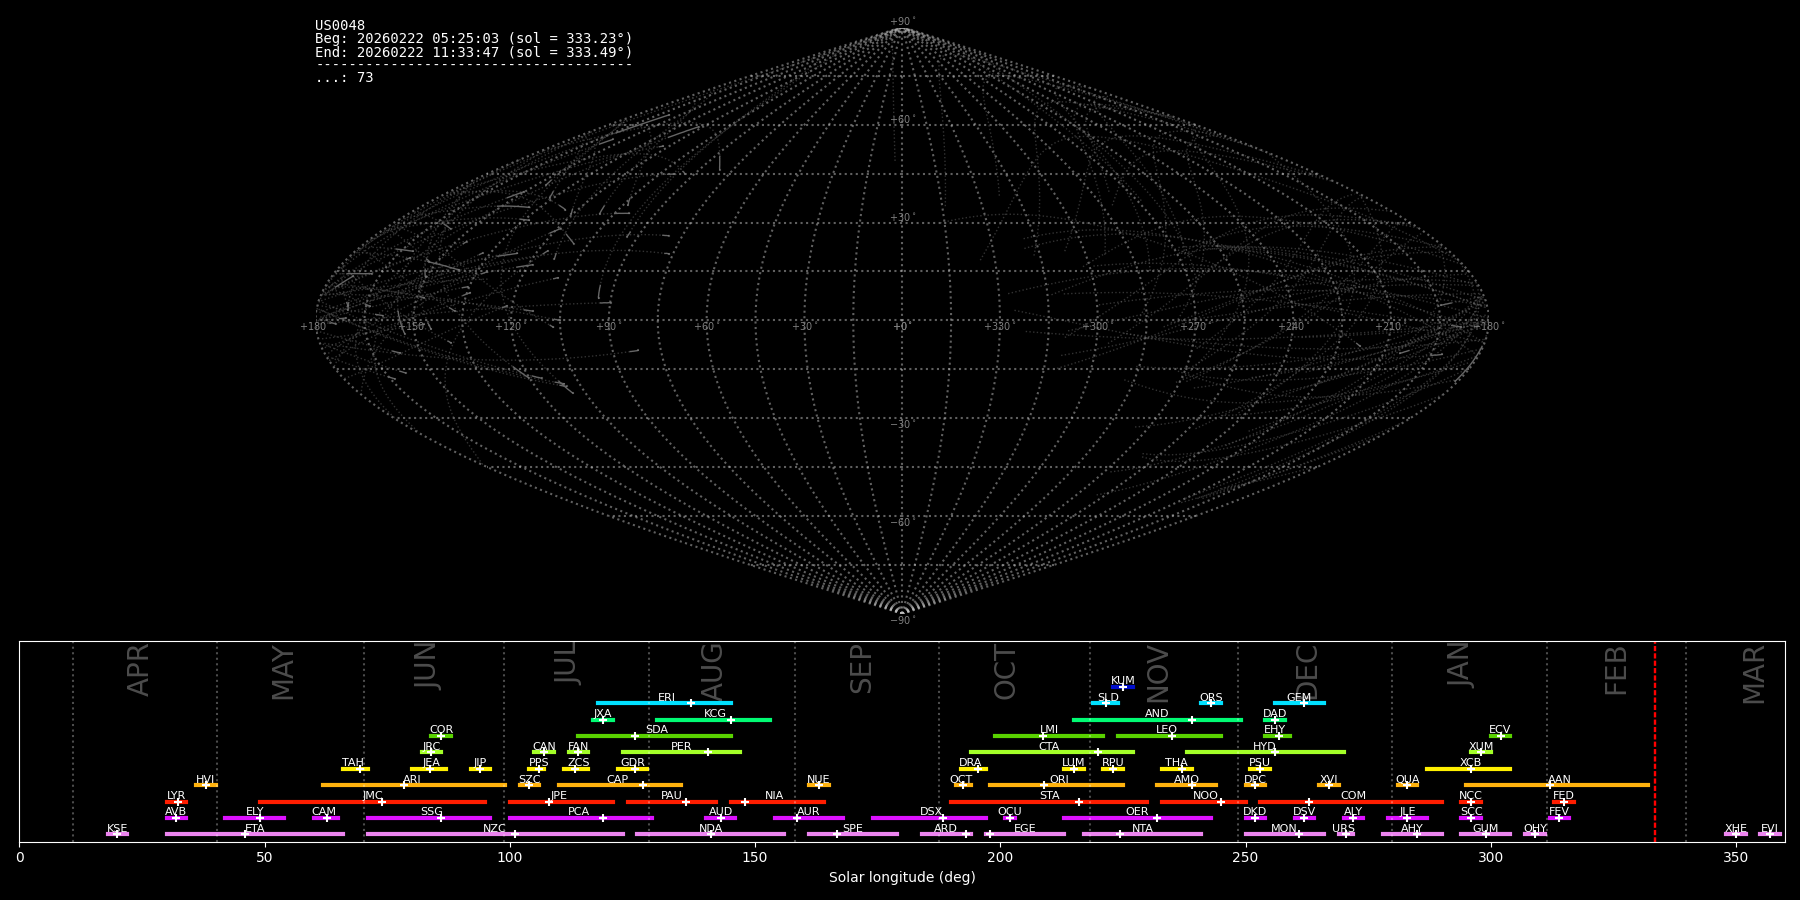Image resolution: width=1800 pixels, height=900 pixels.
Task: Select the orange ARI activity bar
Action: pyautogui.click(x=414, y=785)
